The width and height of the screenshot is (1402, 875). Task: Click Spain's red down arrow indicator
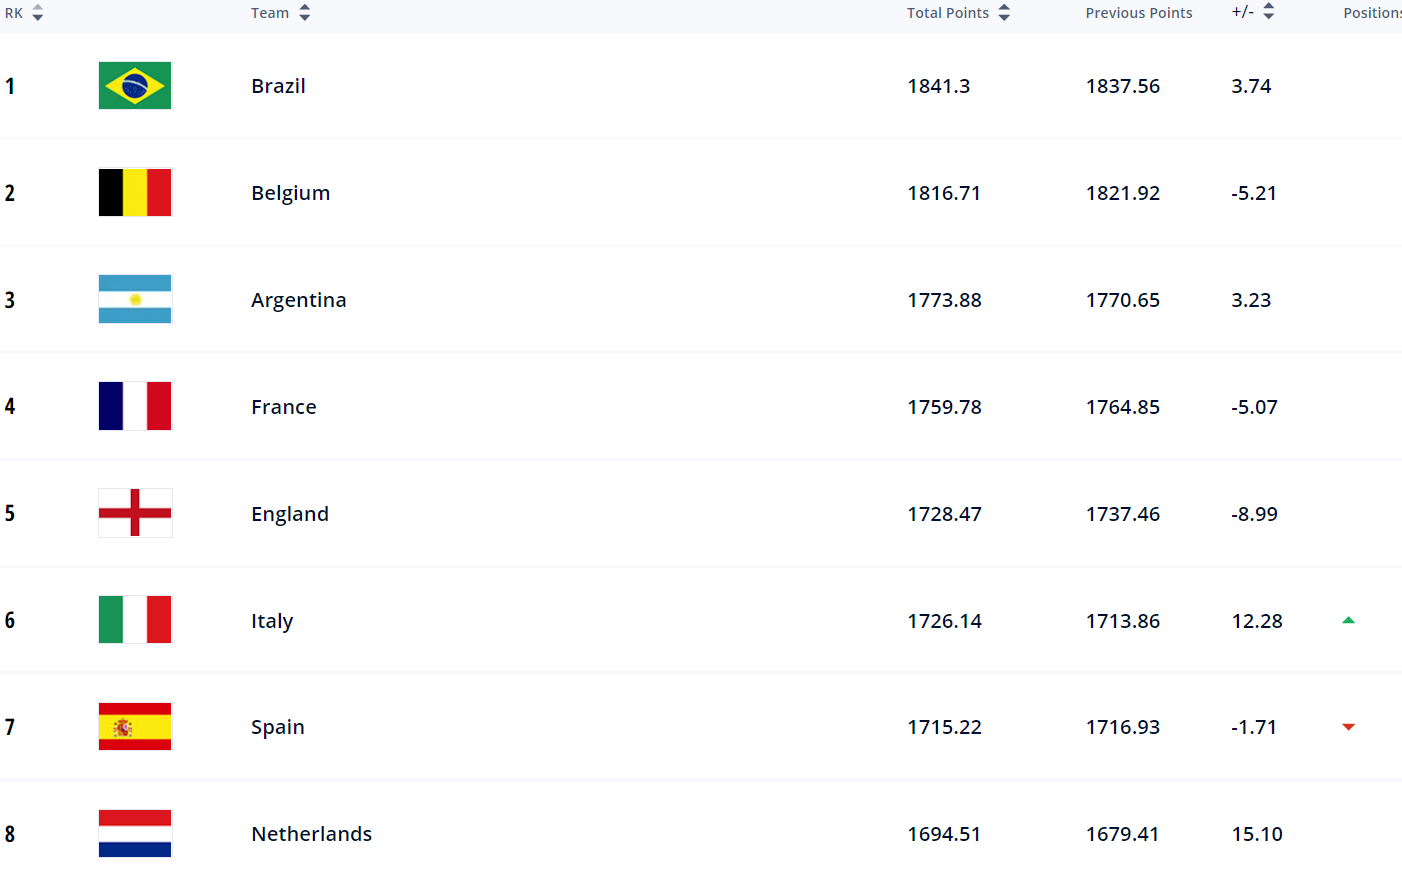(1348, 727)
